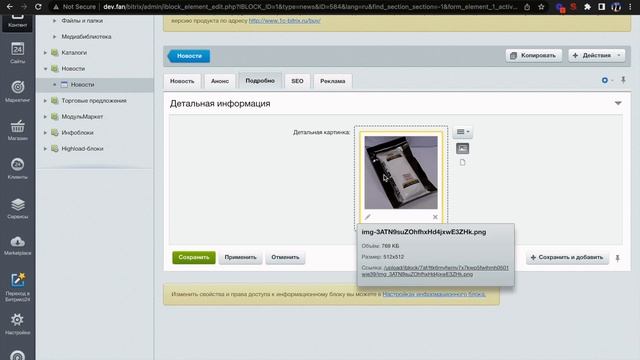Open the Настройки gear icon
Screen dimensions: 640x360
pyautogui.click(x=17, y=324)
